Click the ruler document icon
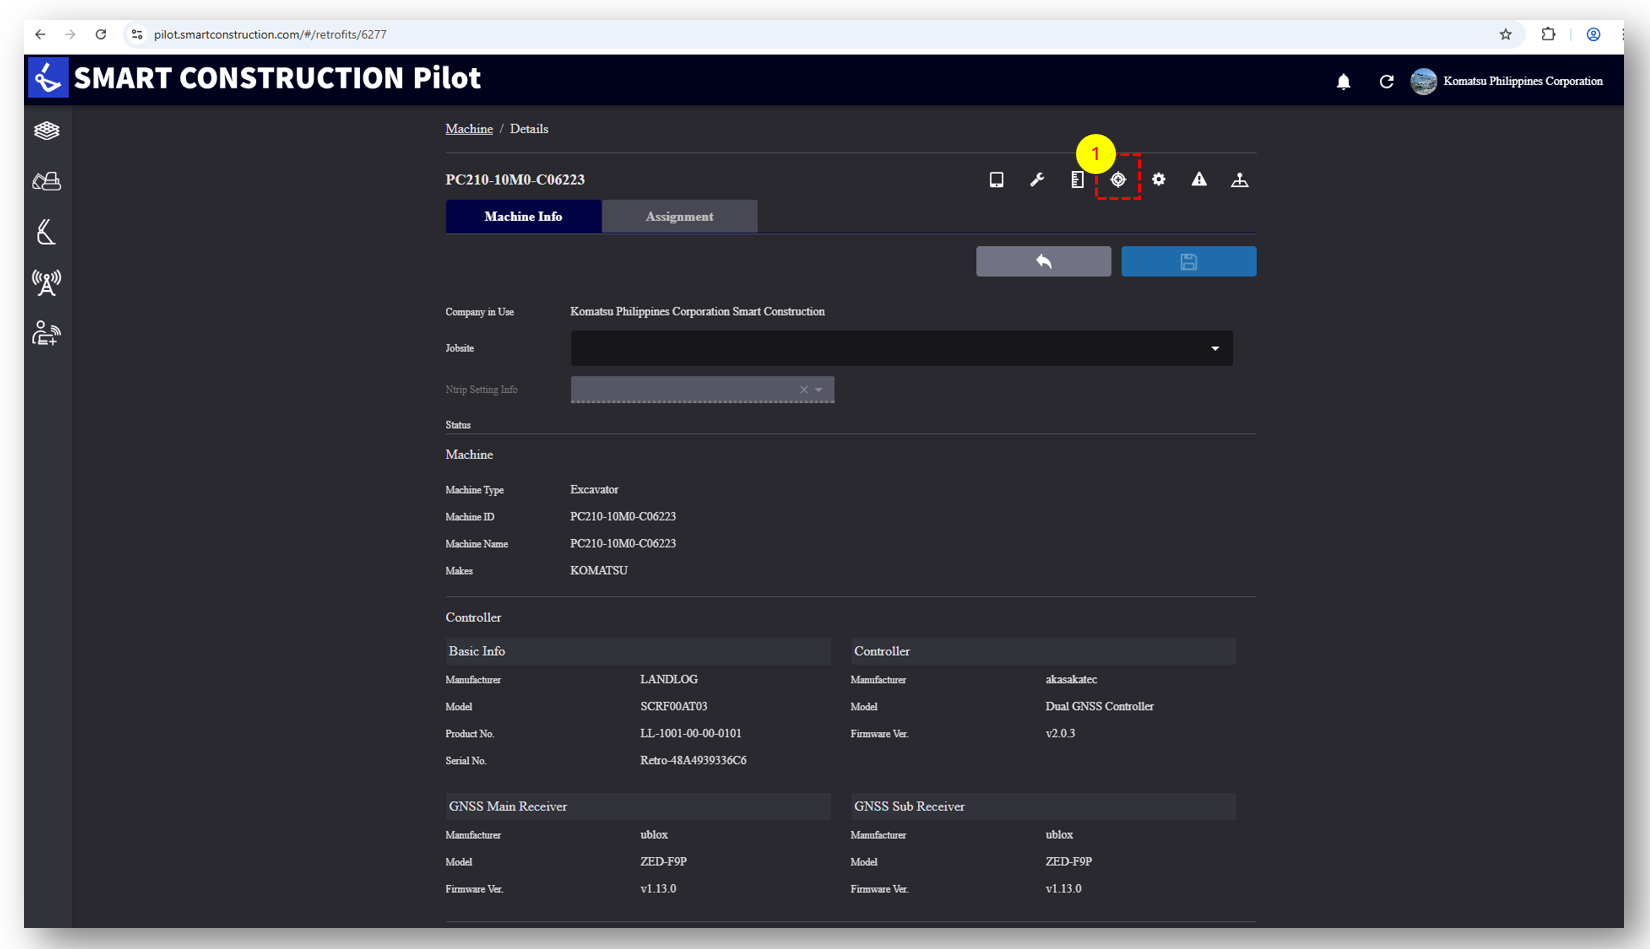 point(1077,180)
